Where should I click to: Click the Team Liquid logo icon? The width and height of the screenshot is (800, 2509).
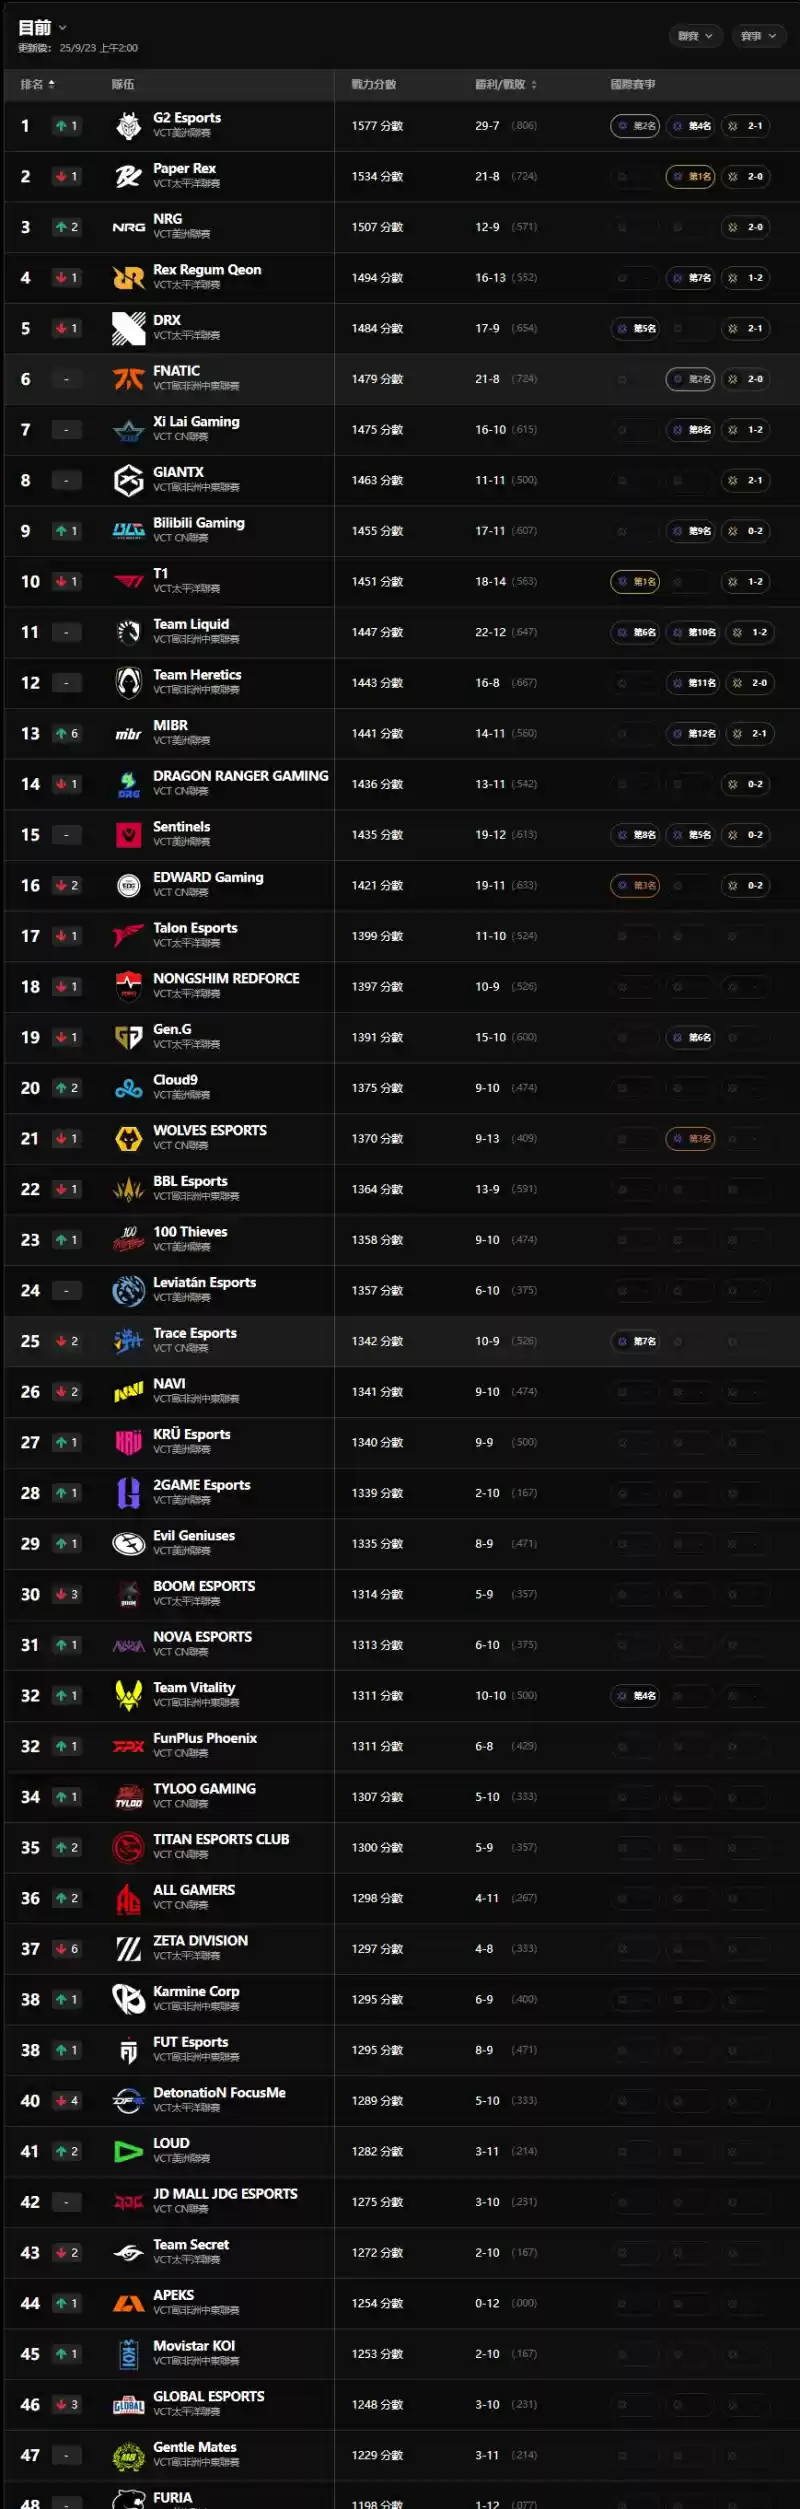tap(128, 632)
